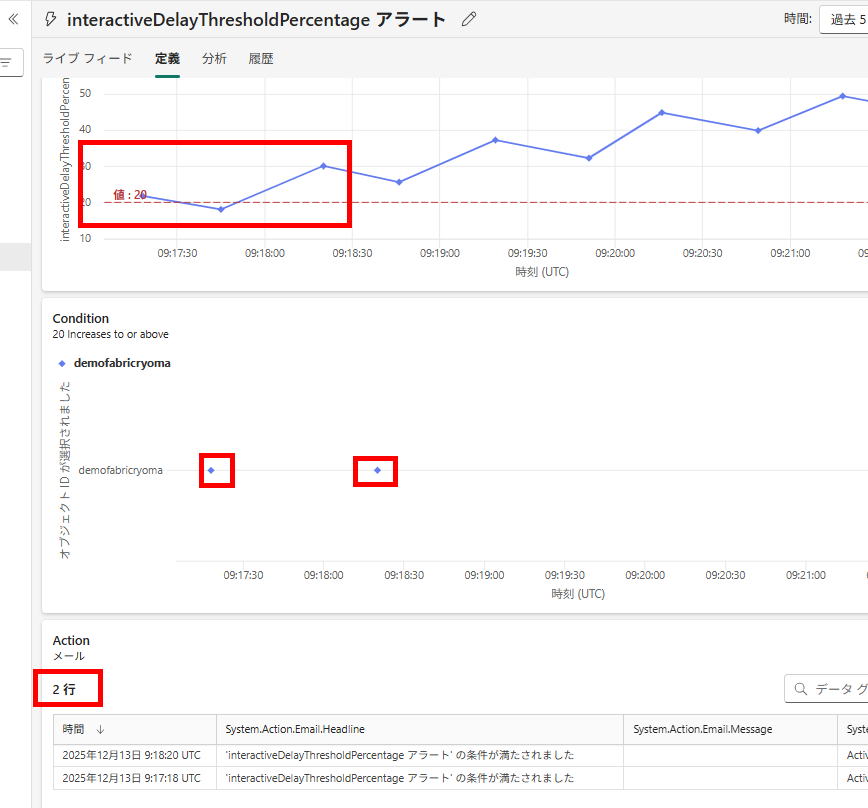The image size is (868, 808).
Task: Click the line chart data point above 09:20:00
Action: tap(662, 113)
